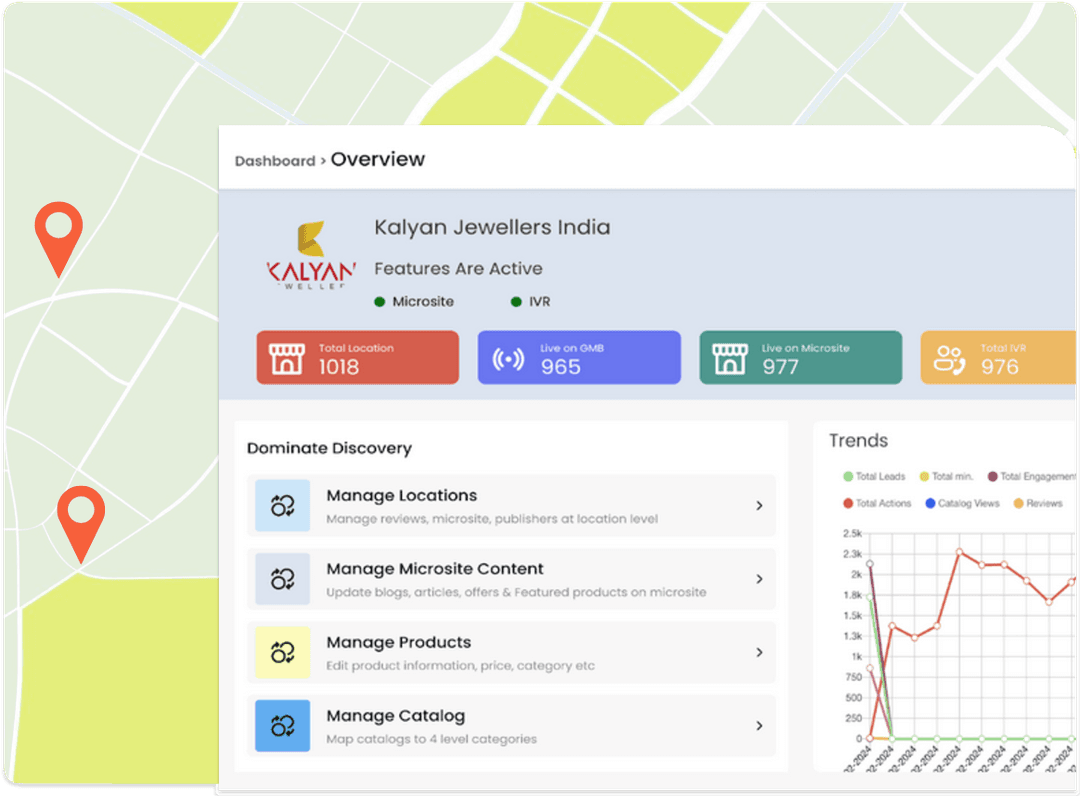Click the Overview breadcrumb title
1080x796 pixels.
(377, 159)
